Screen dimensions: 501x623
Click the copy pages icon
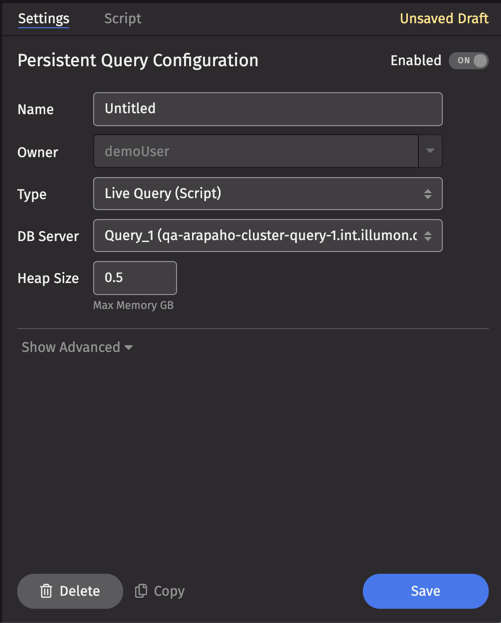point(141,591)
